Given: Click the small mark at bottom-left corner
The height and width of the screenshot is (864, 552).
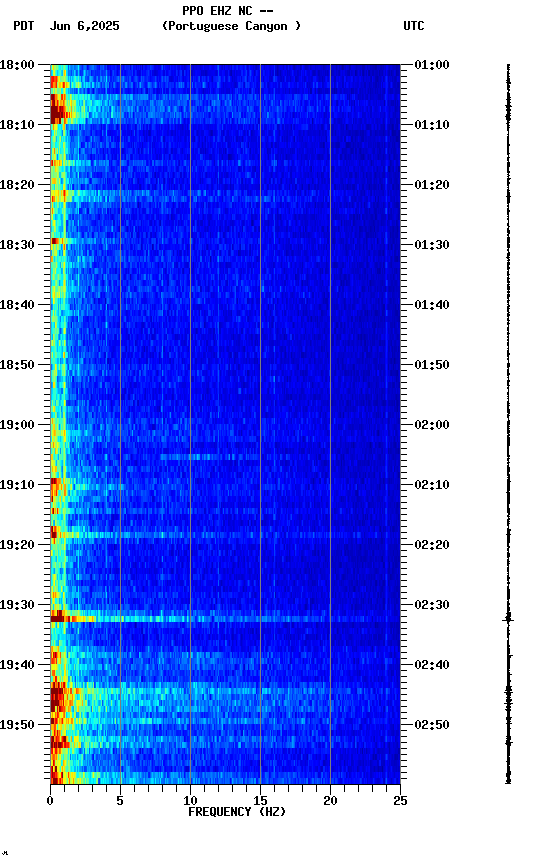Looking at the screenshot, I should [5, 854].
